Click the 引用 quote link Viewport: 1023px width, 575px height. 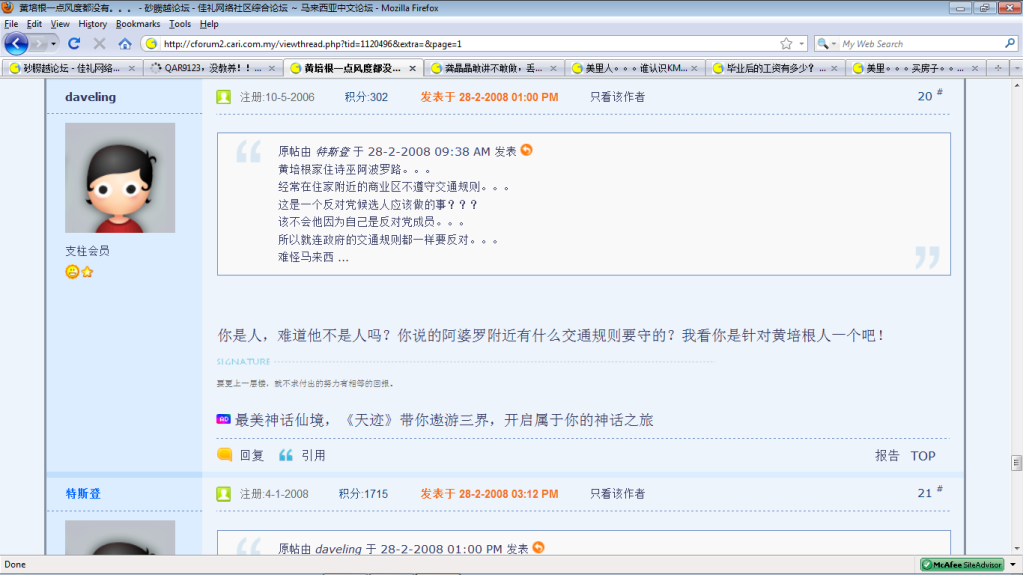(x=313, y=455)
